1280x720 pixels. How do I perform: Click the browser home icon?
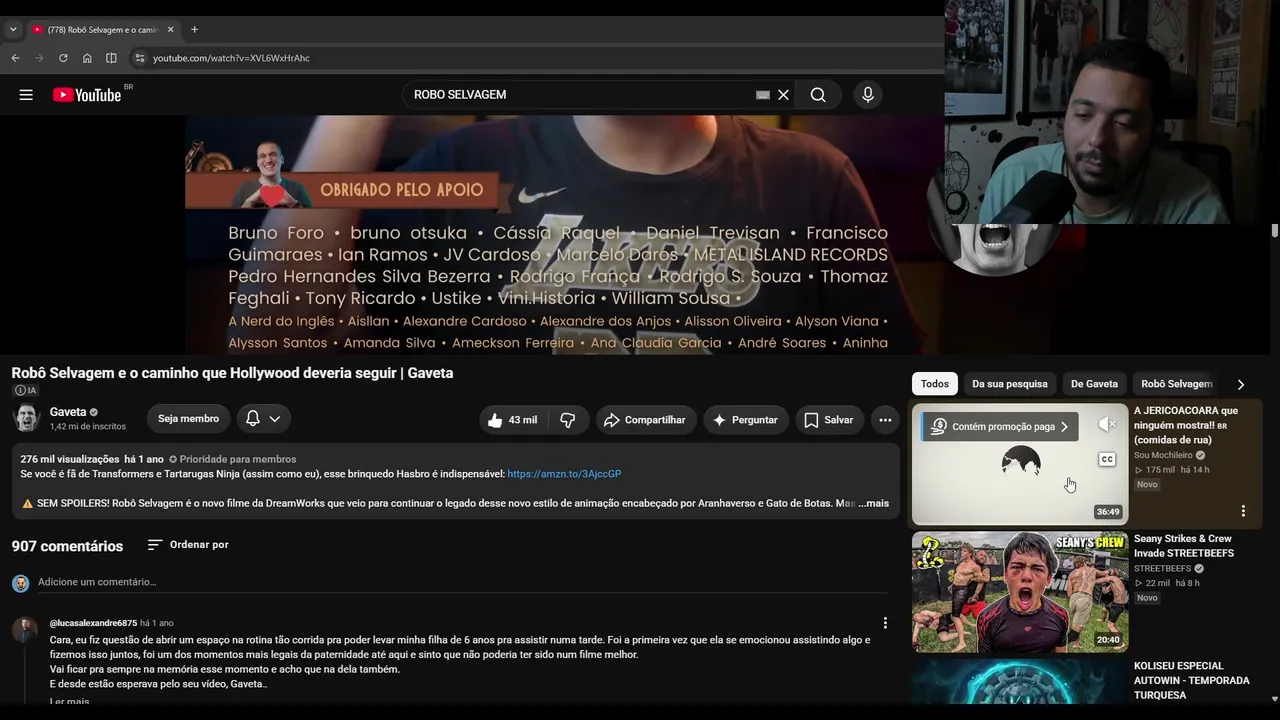[x=87, y=58]
